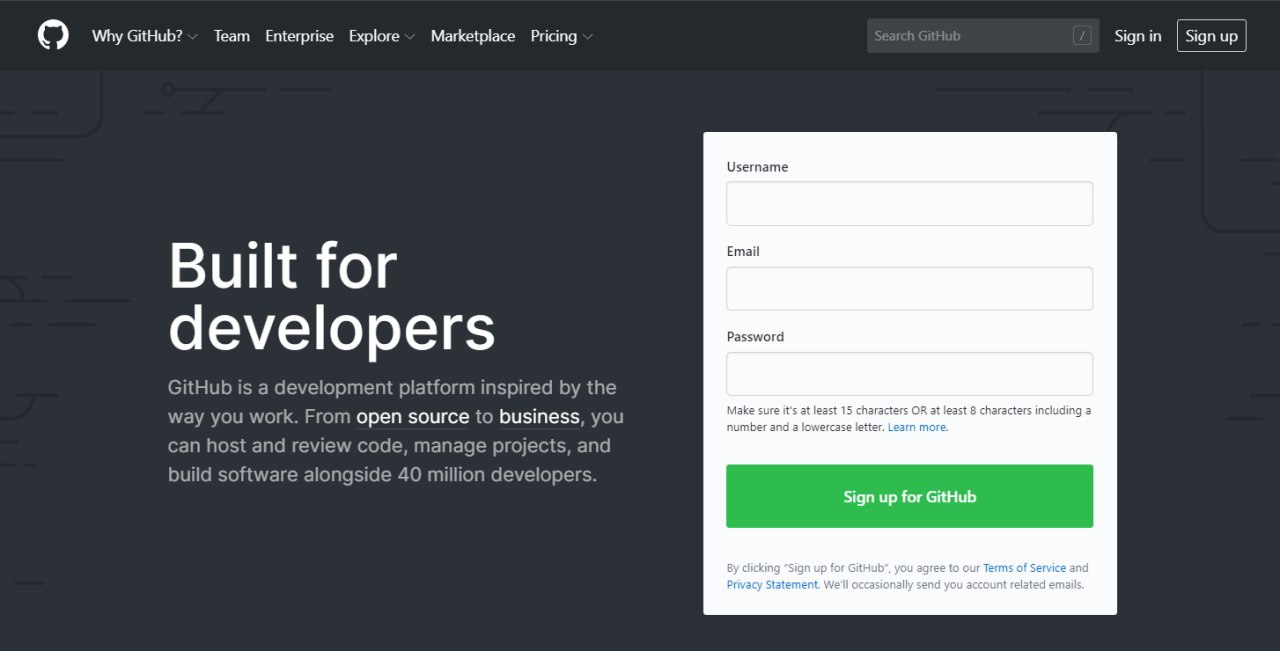Click the Sign in link
The height and width of the screenshot is (651, 1280).
click(1138, 36)
